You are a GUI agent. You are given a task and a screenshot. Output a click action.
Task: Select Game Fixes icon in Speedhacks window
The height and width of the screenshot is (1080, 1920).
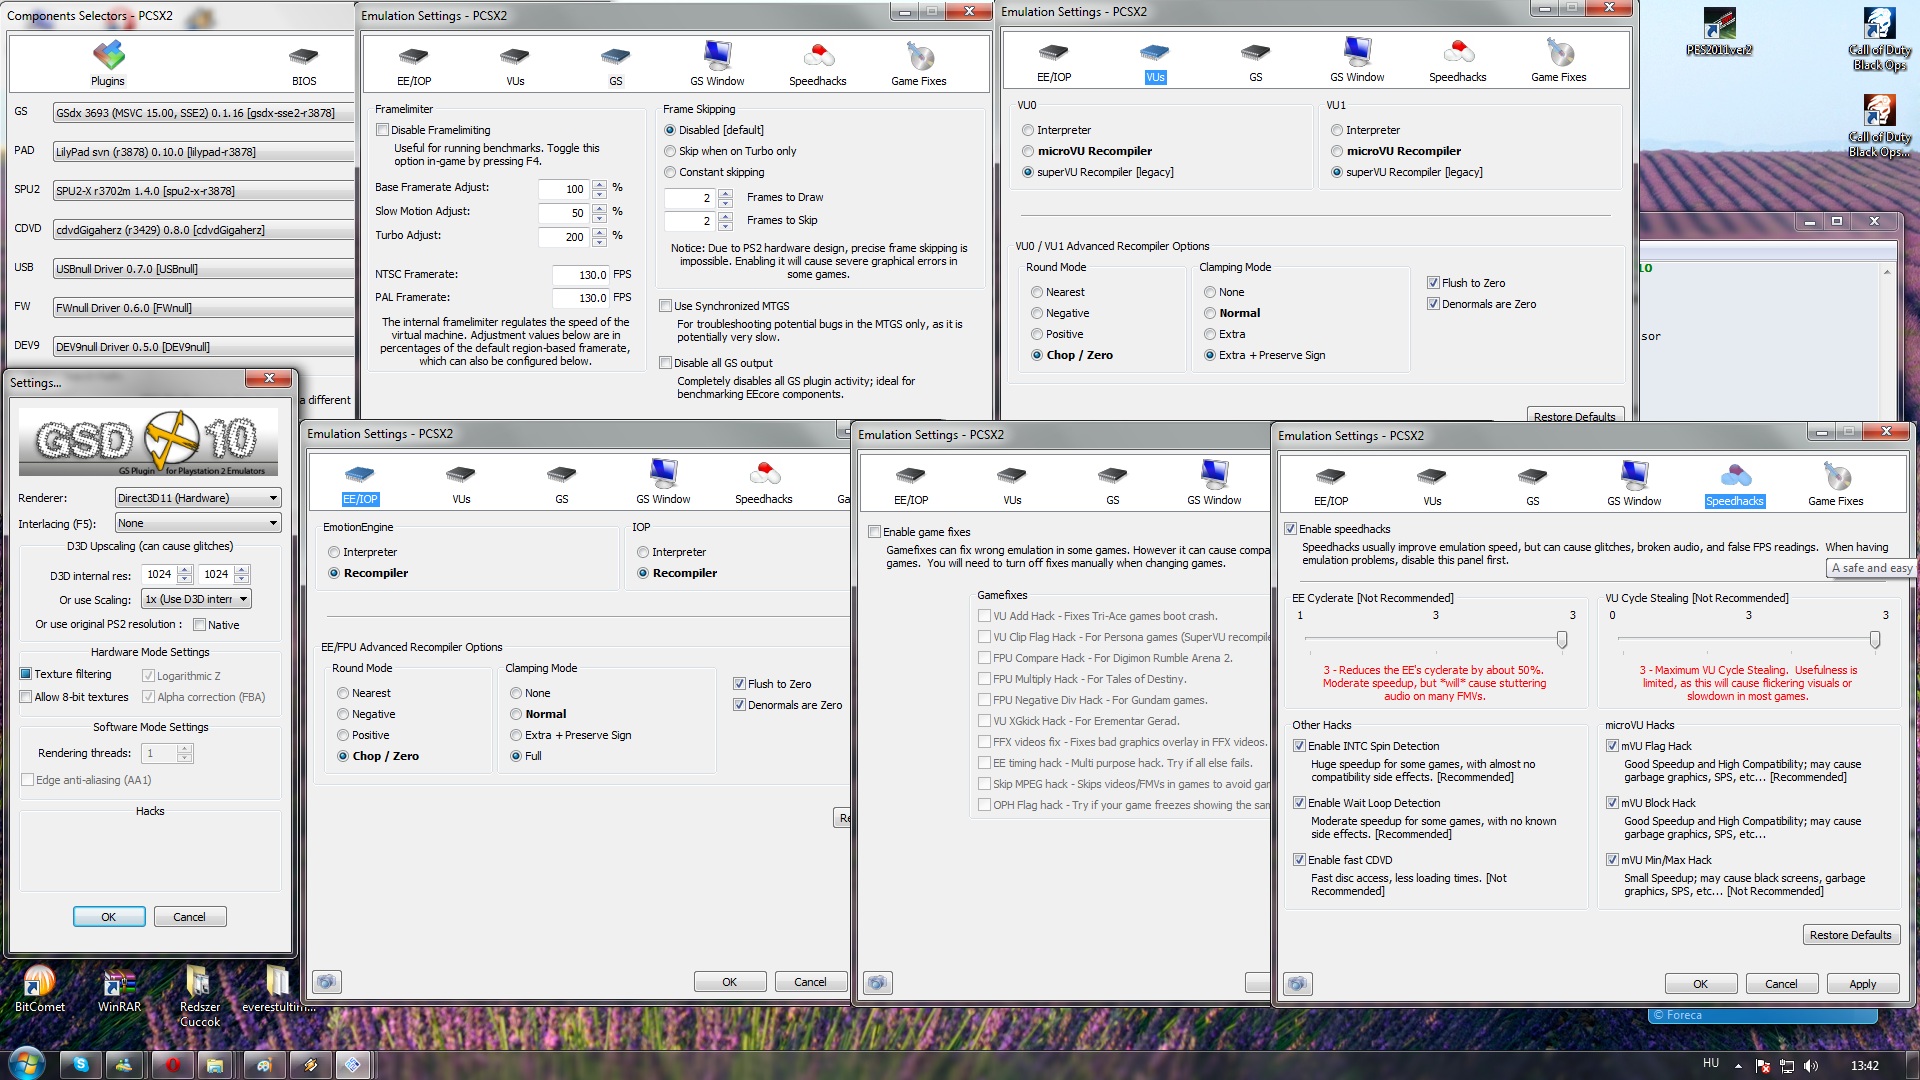coord(1836,484)
